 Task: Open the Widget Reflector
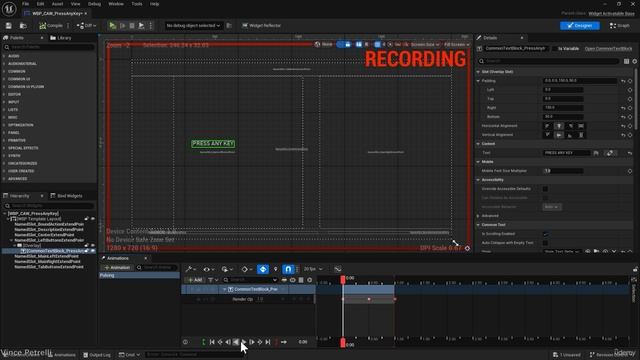coord(262,26)
